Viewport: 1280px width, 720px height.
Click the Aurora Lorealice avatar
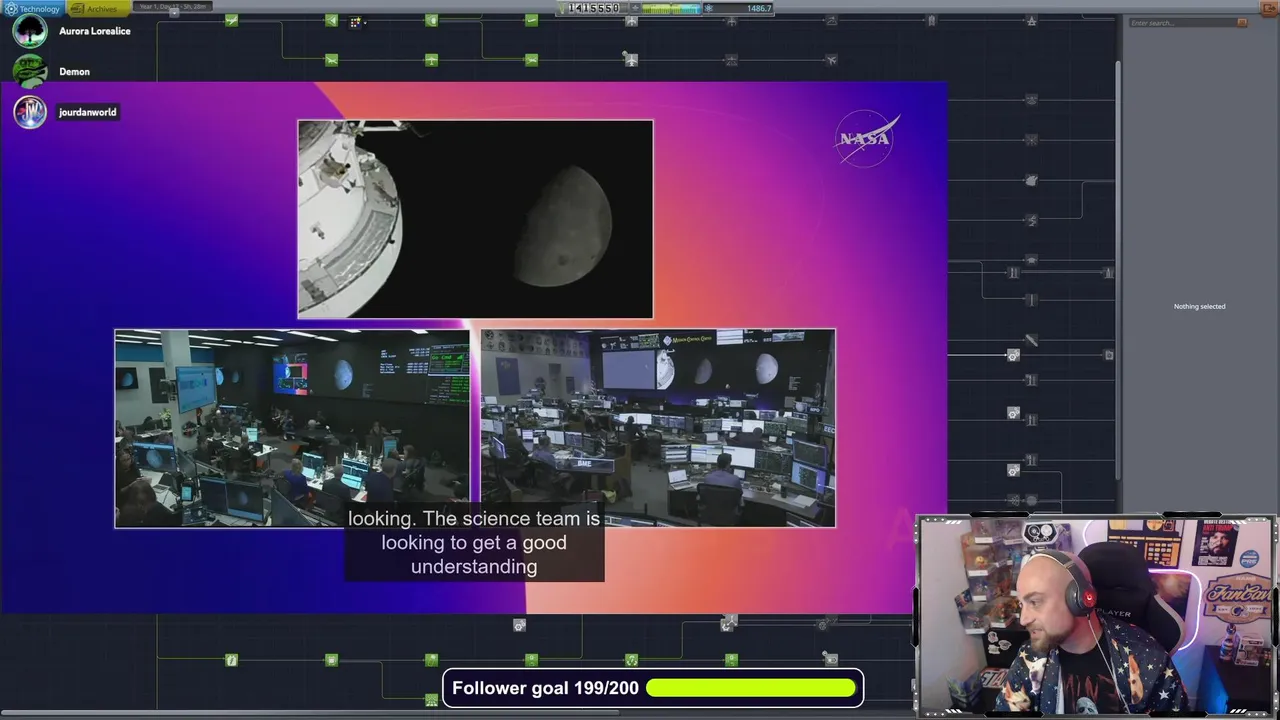click(x=30, y=30)
